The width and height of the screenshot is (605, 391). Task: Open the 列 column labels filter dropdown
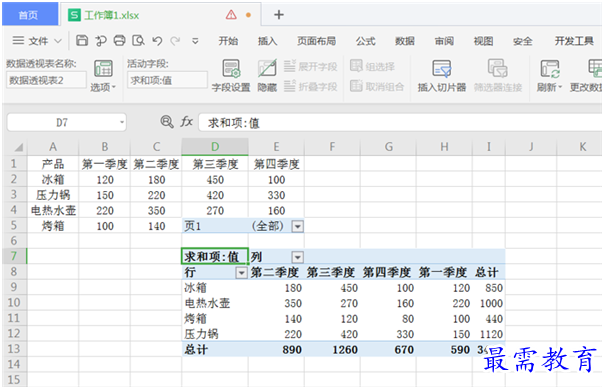tap(297, 257)
